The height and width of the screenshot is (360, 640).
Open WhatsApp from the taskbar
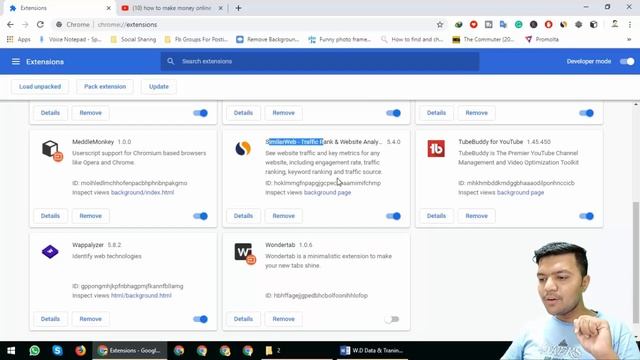click(35, 350)
